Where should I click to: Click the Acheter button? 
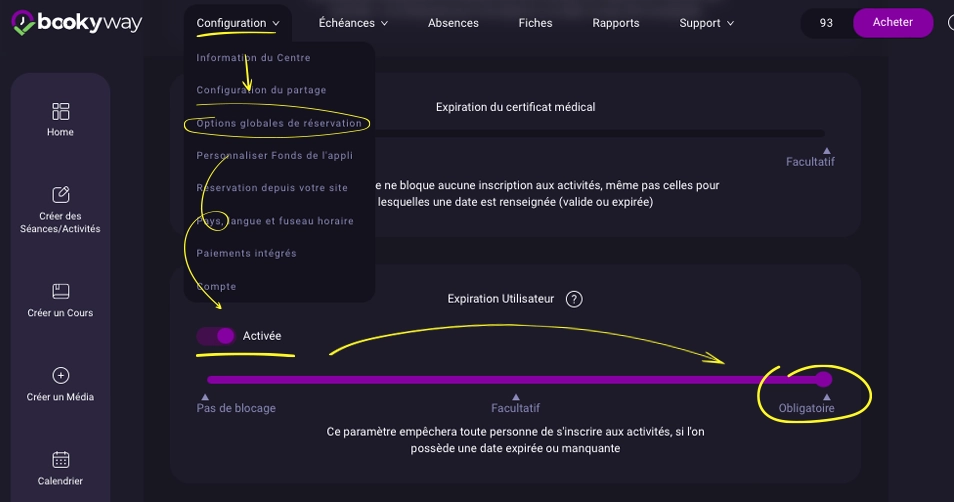[x=892, y=23]
